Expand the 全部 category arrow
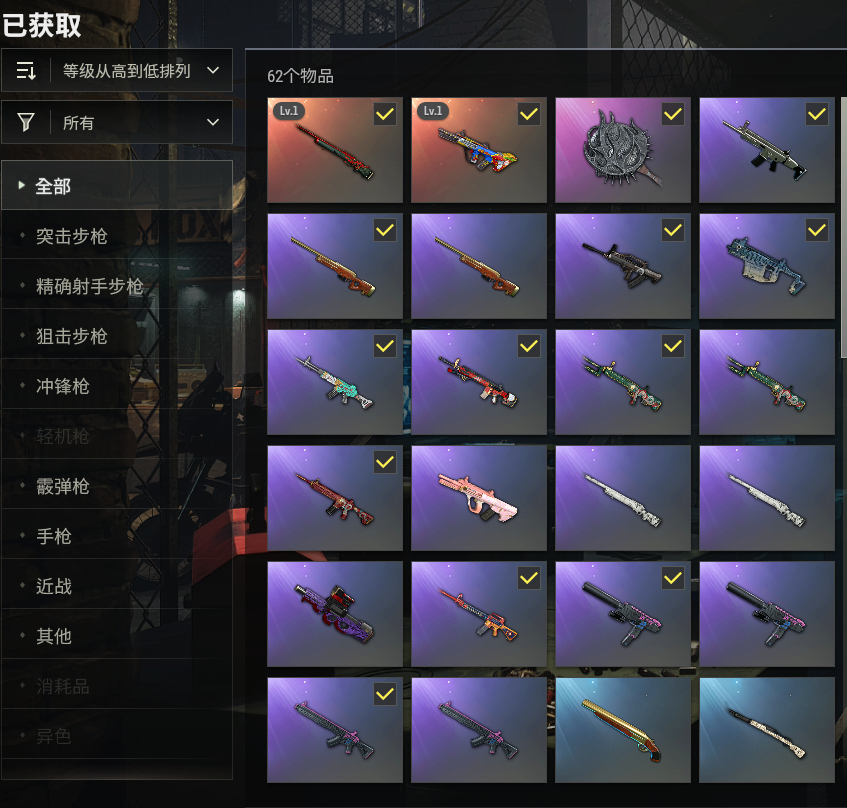This screenshot has height=808, width=847. [x=22, y=185]
